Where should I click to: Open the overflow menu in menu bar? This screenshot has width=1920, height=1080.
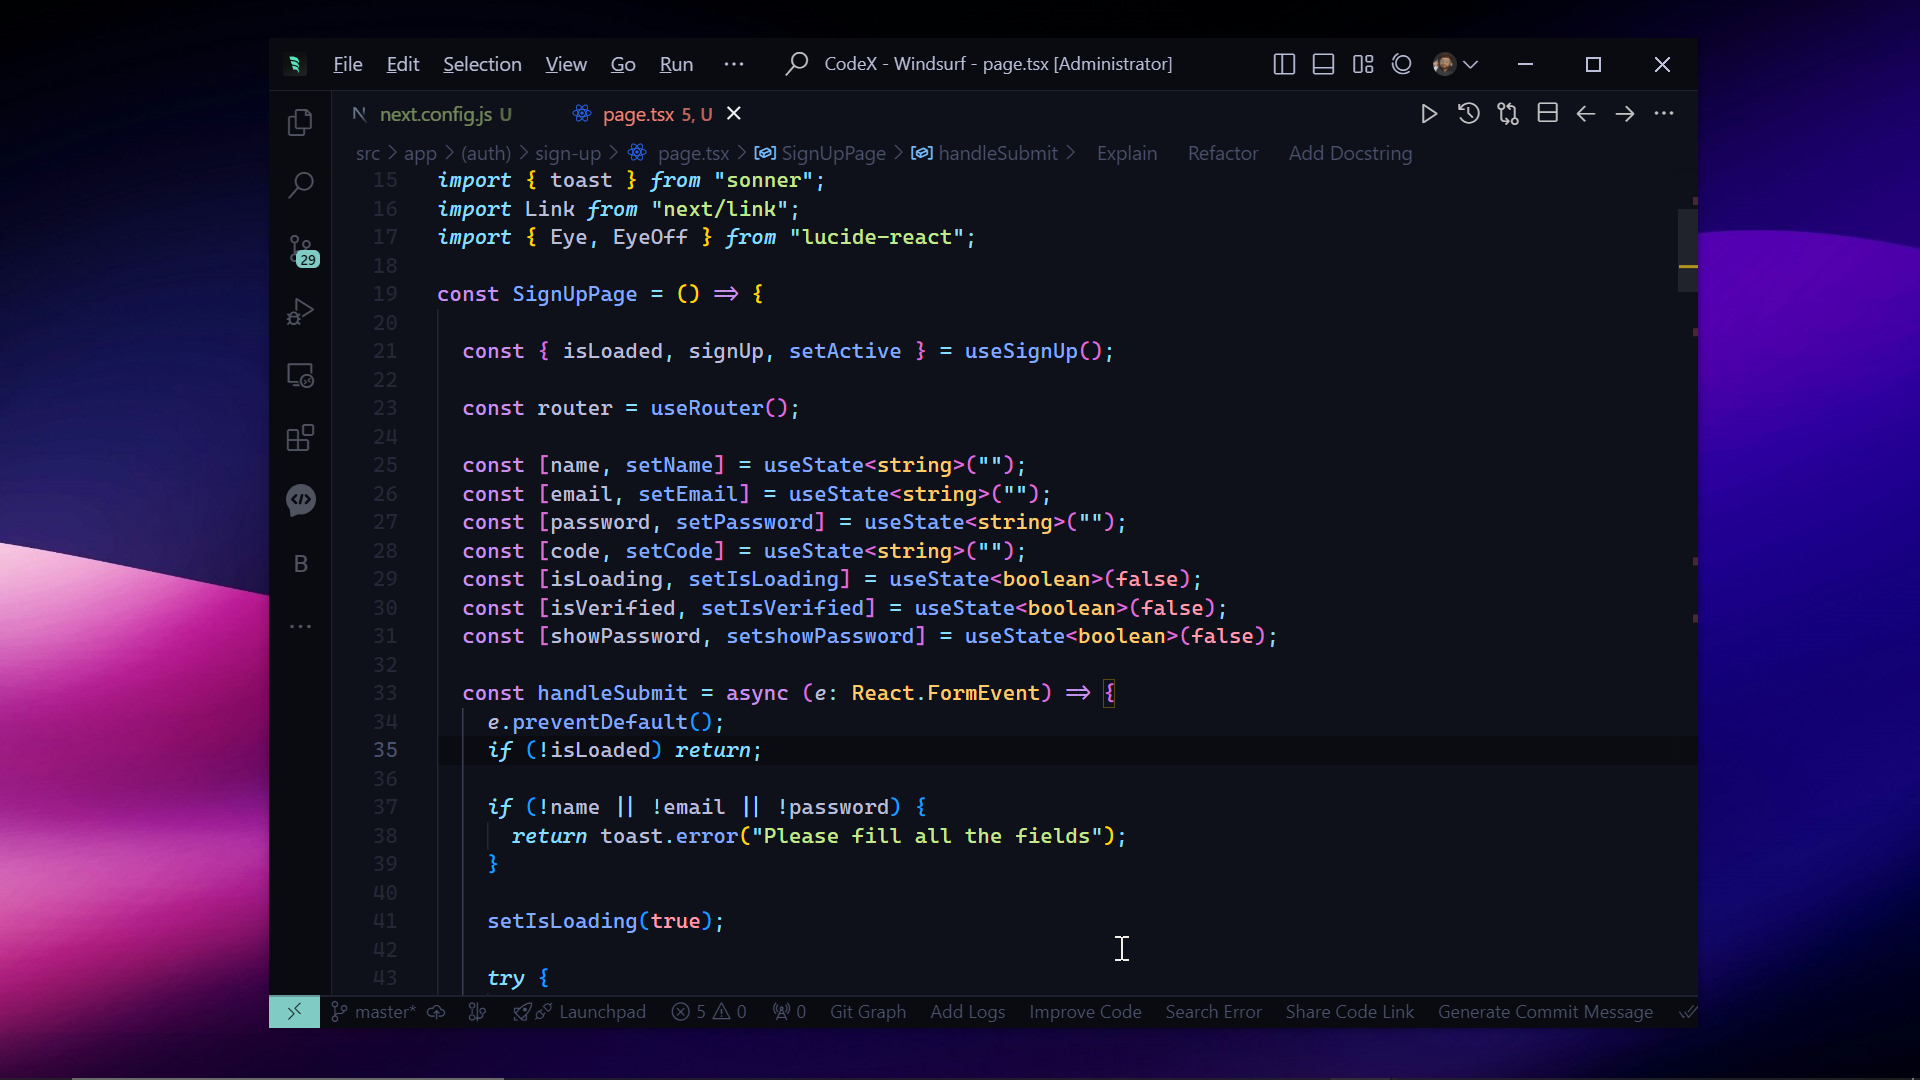(x=734, y=64)
